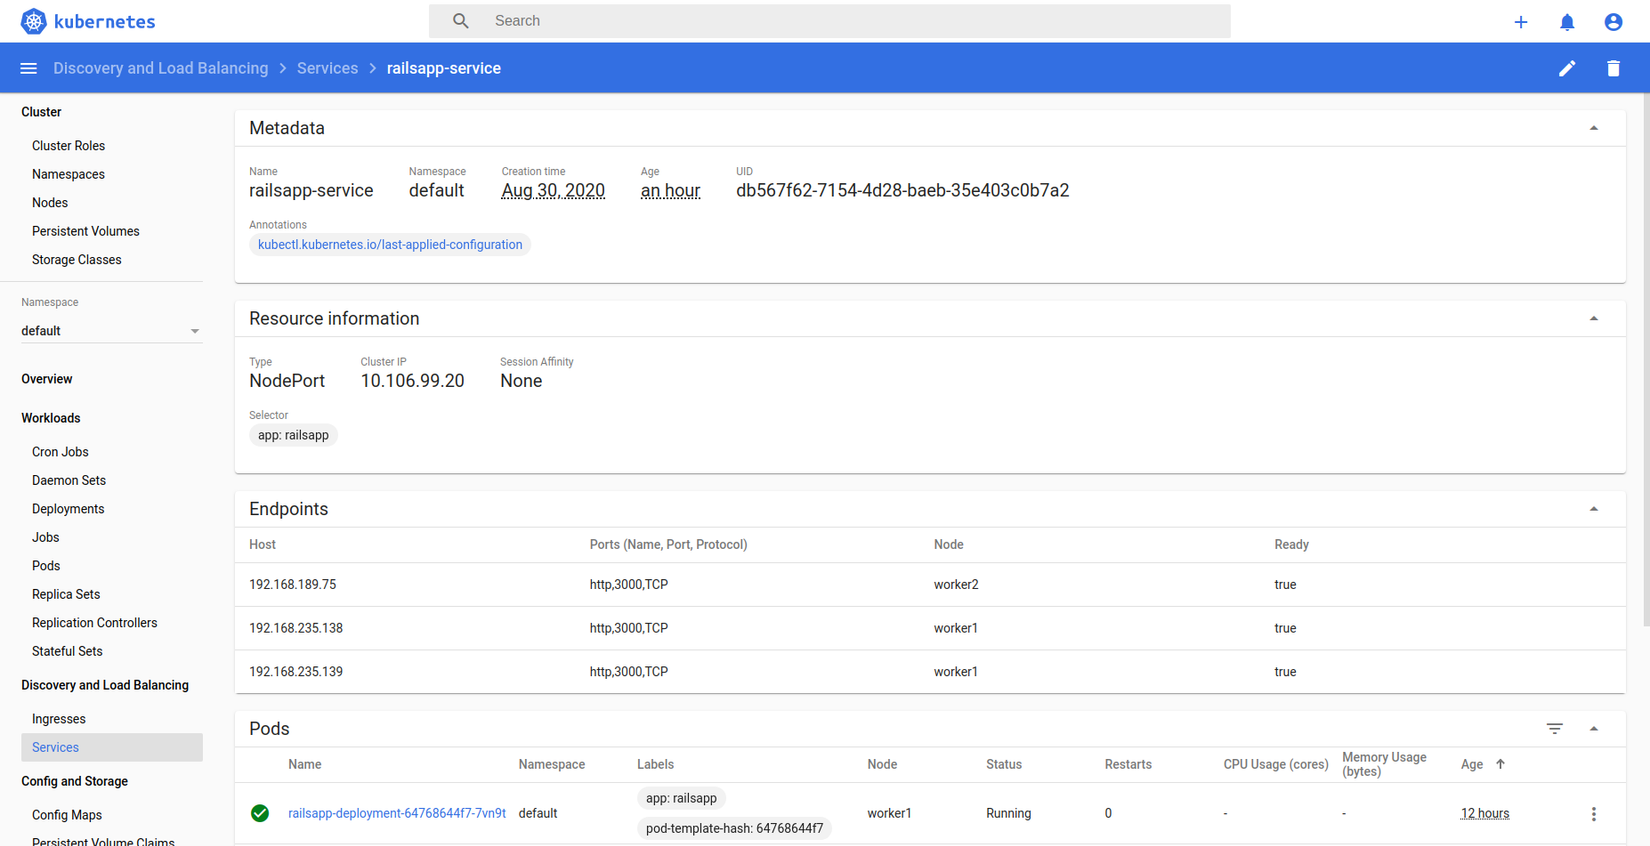
Task: Select Services in sidebar
Action: coord(111,748)
